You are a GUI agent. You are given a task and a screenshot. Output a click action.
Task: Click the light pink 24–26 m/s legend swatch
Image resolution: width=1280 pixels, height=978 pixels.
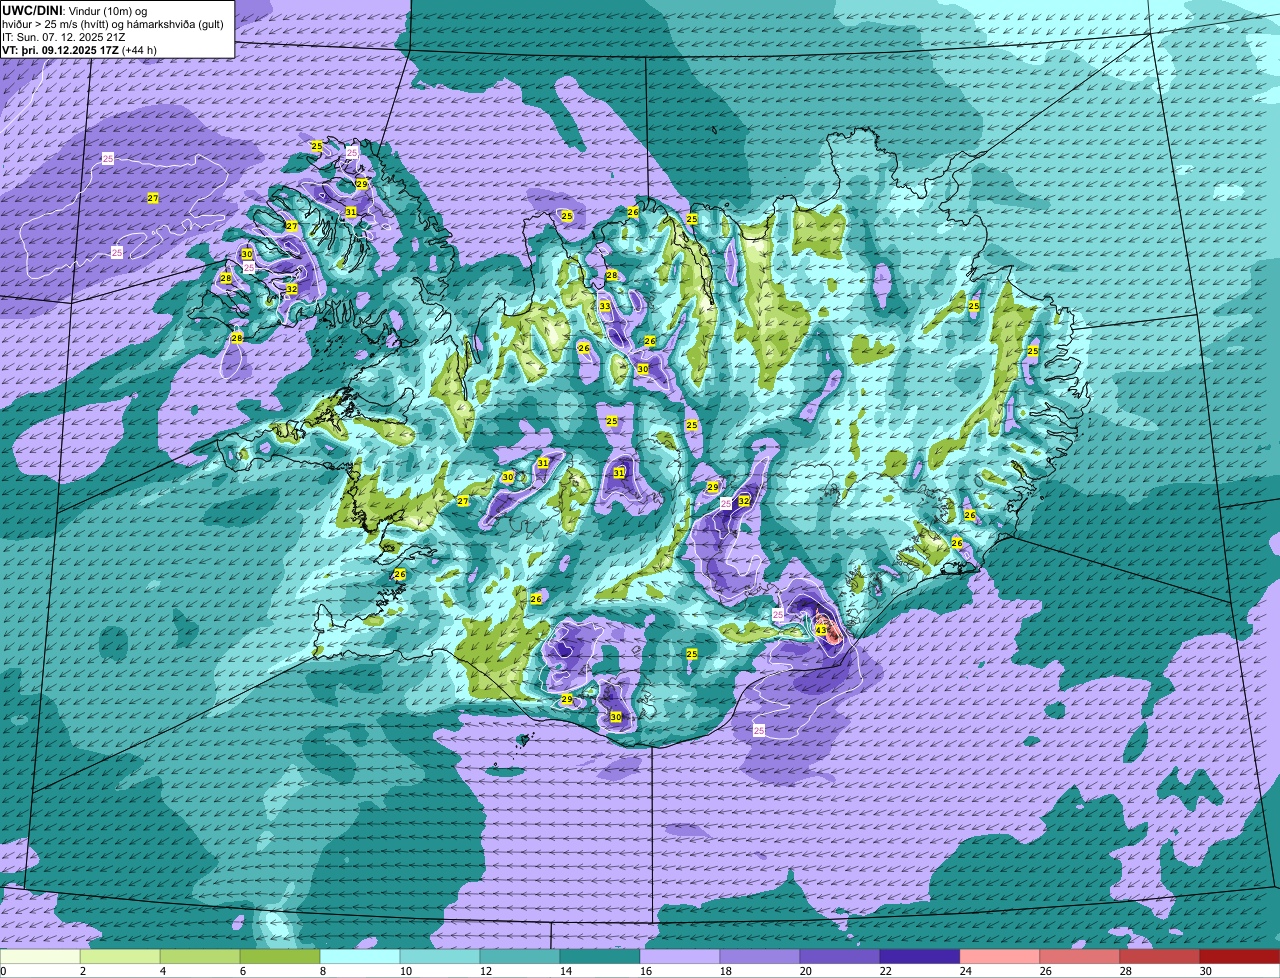1000,957
